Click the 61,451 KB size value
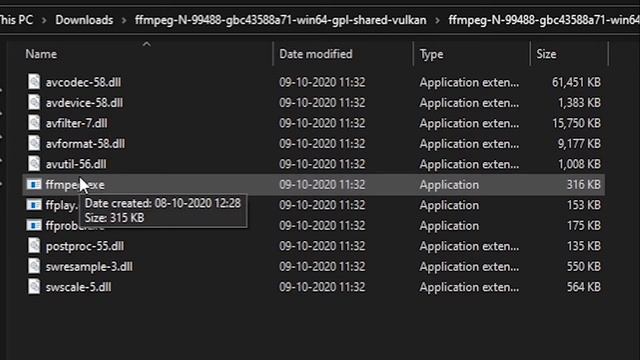640x360 pixels. [576, 82]
